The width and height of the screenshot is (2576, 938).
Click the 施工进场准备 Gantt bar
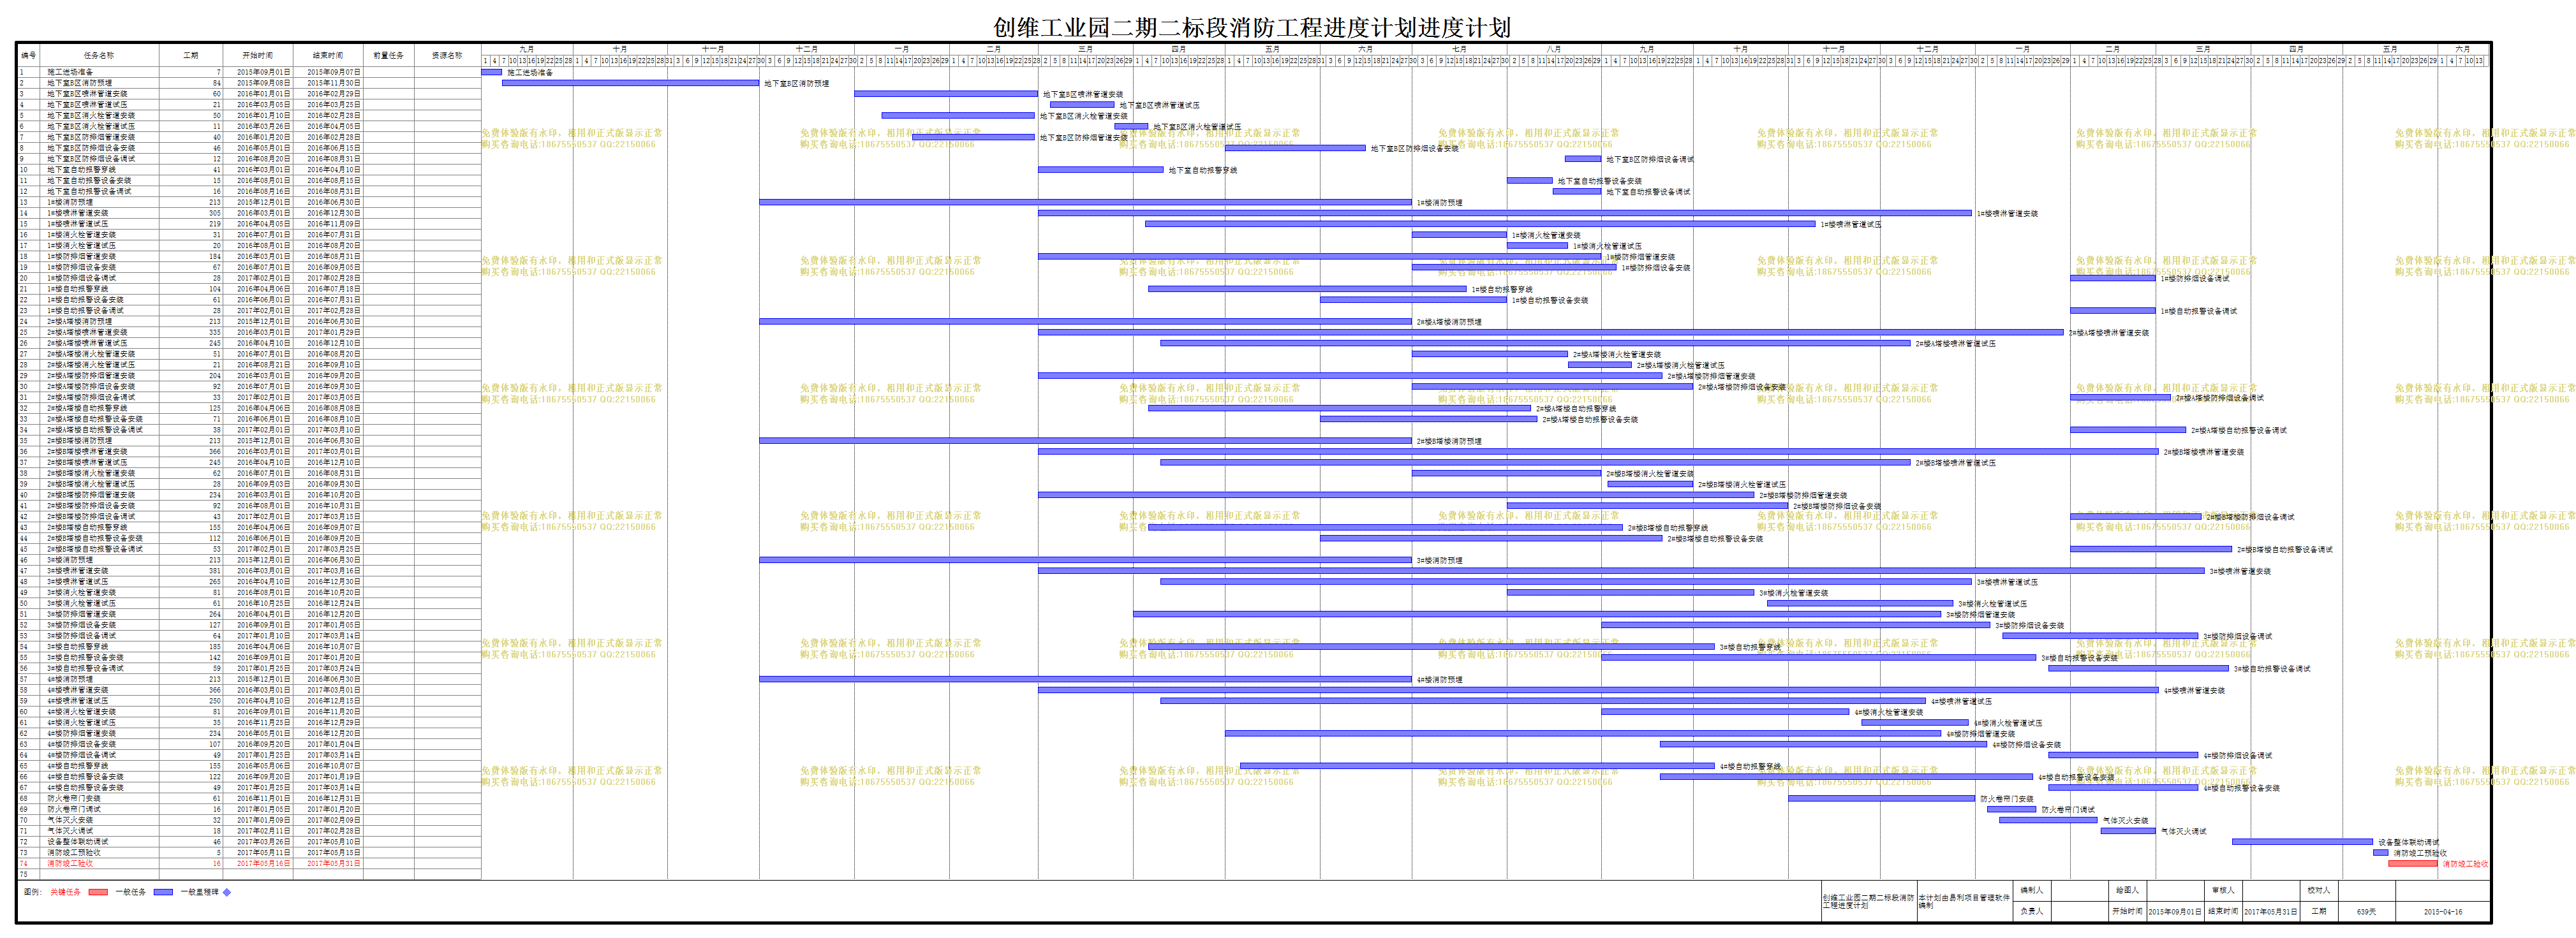(491, 72)
